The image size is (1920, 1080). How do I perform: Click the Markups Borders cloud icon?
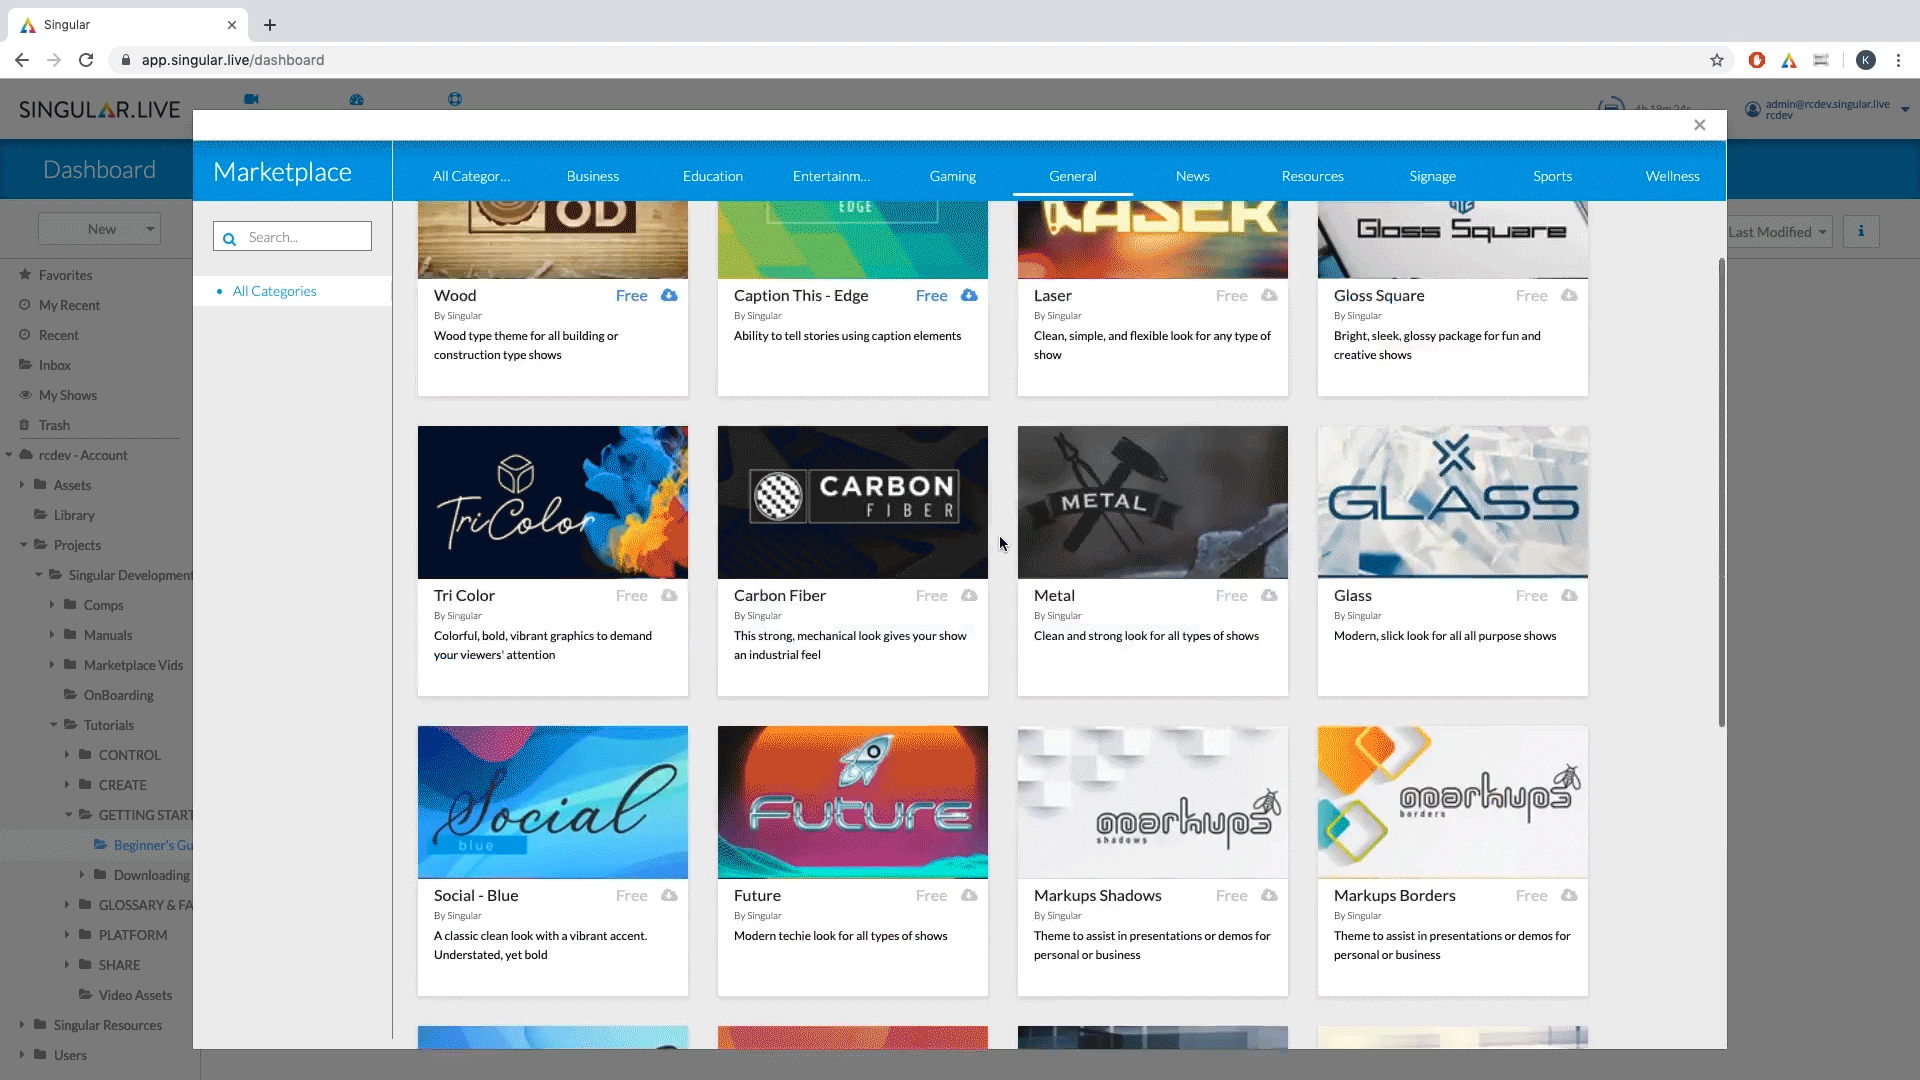pyautogui.click(x=1569, y=895)
